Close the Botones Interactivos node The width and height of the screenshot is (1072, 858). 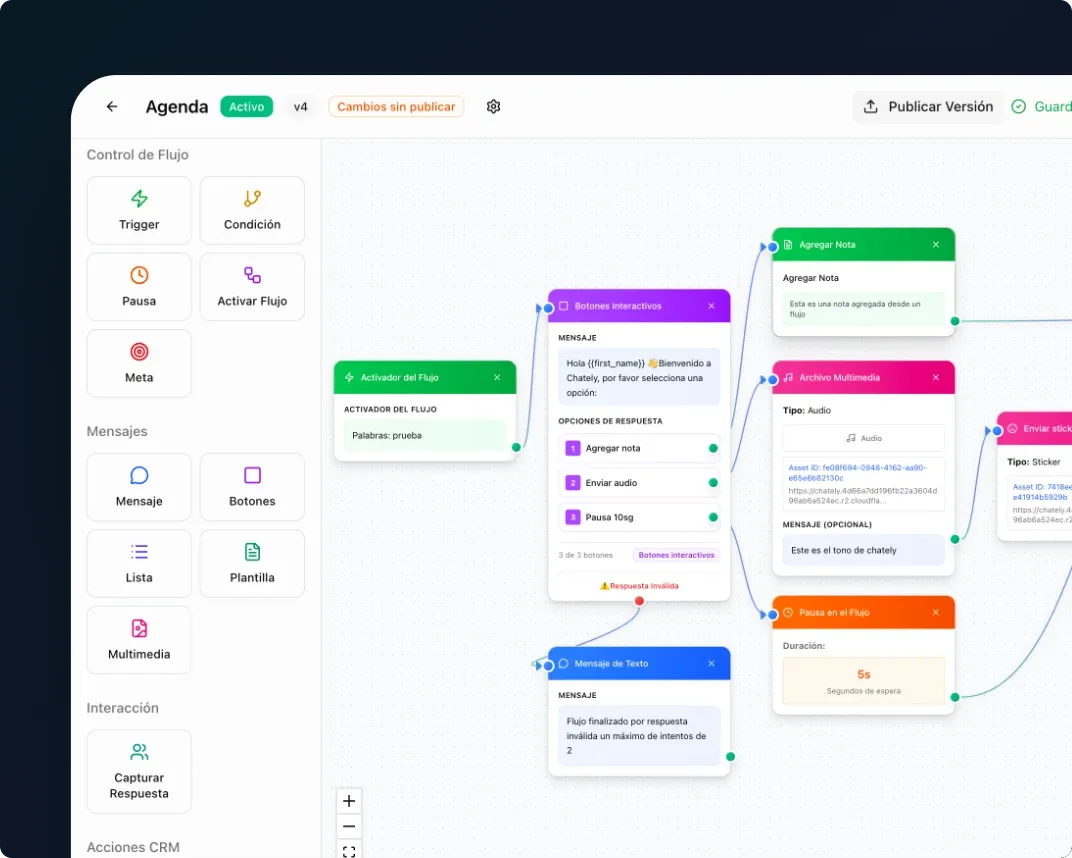(712, 306)
